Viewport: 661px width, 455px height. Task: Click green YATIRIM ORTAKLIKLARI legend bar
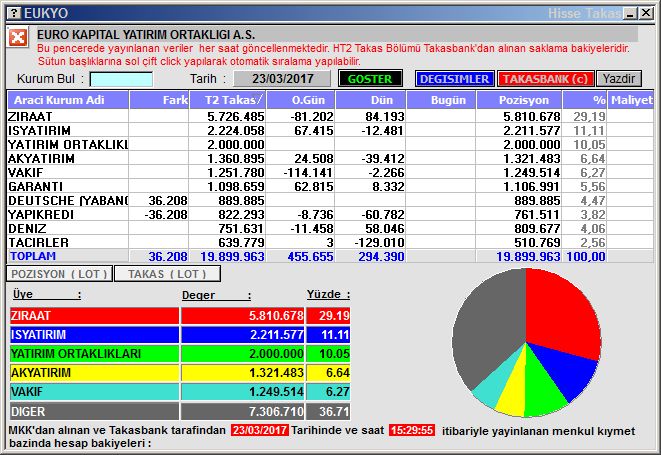(94, 354)
